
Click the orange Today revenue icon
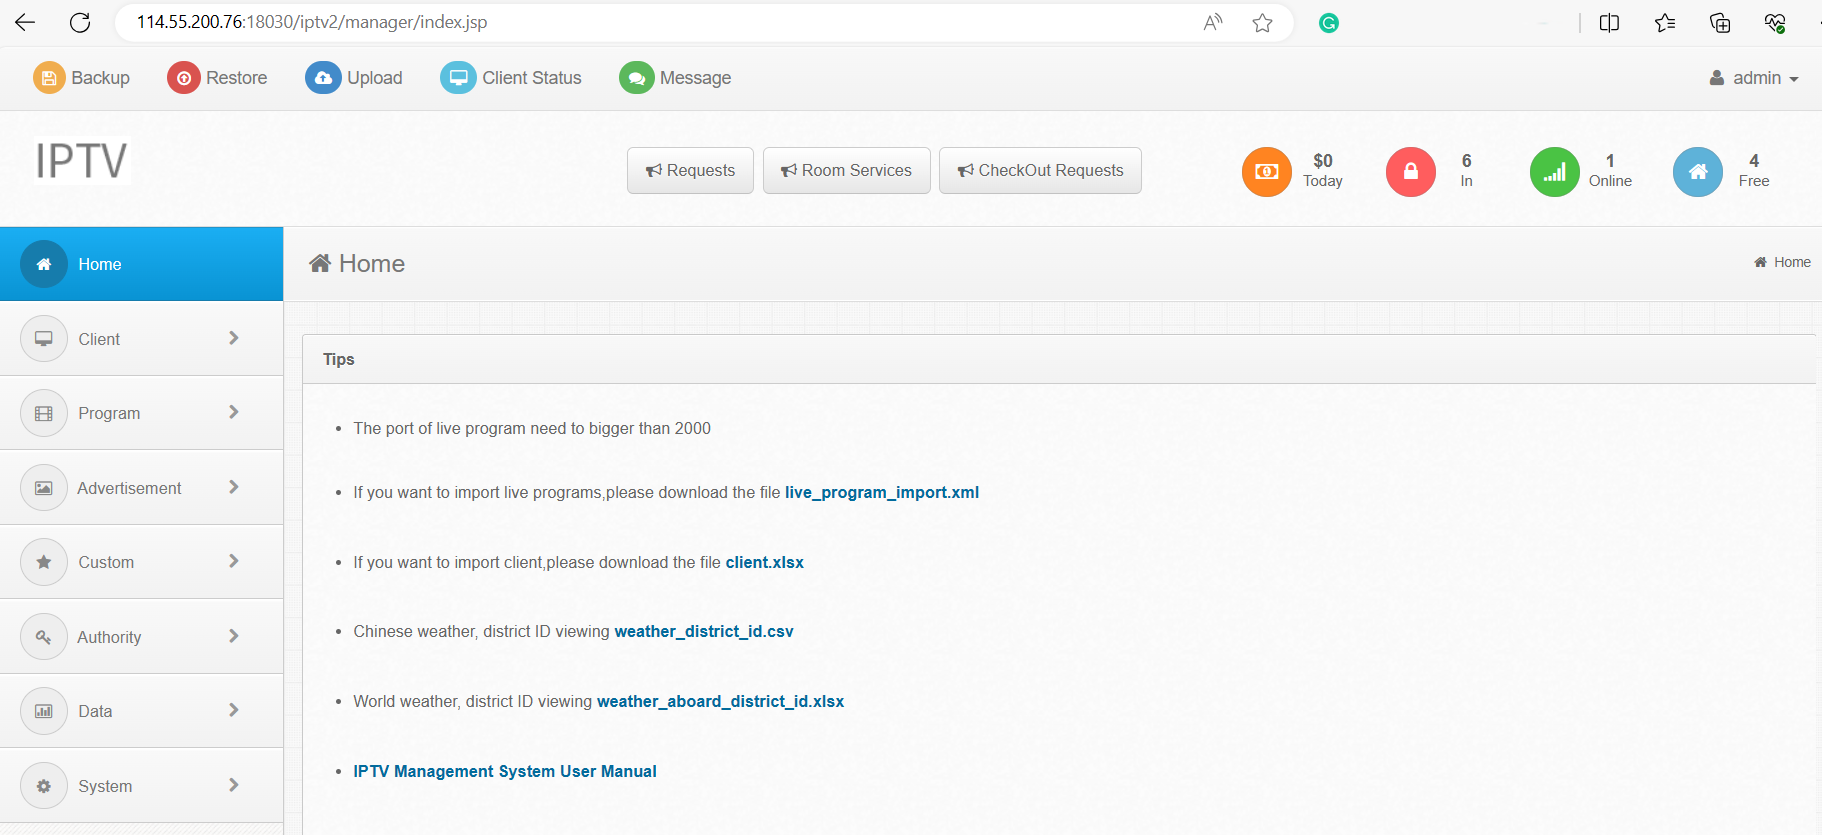click(1266, 172)
